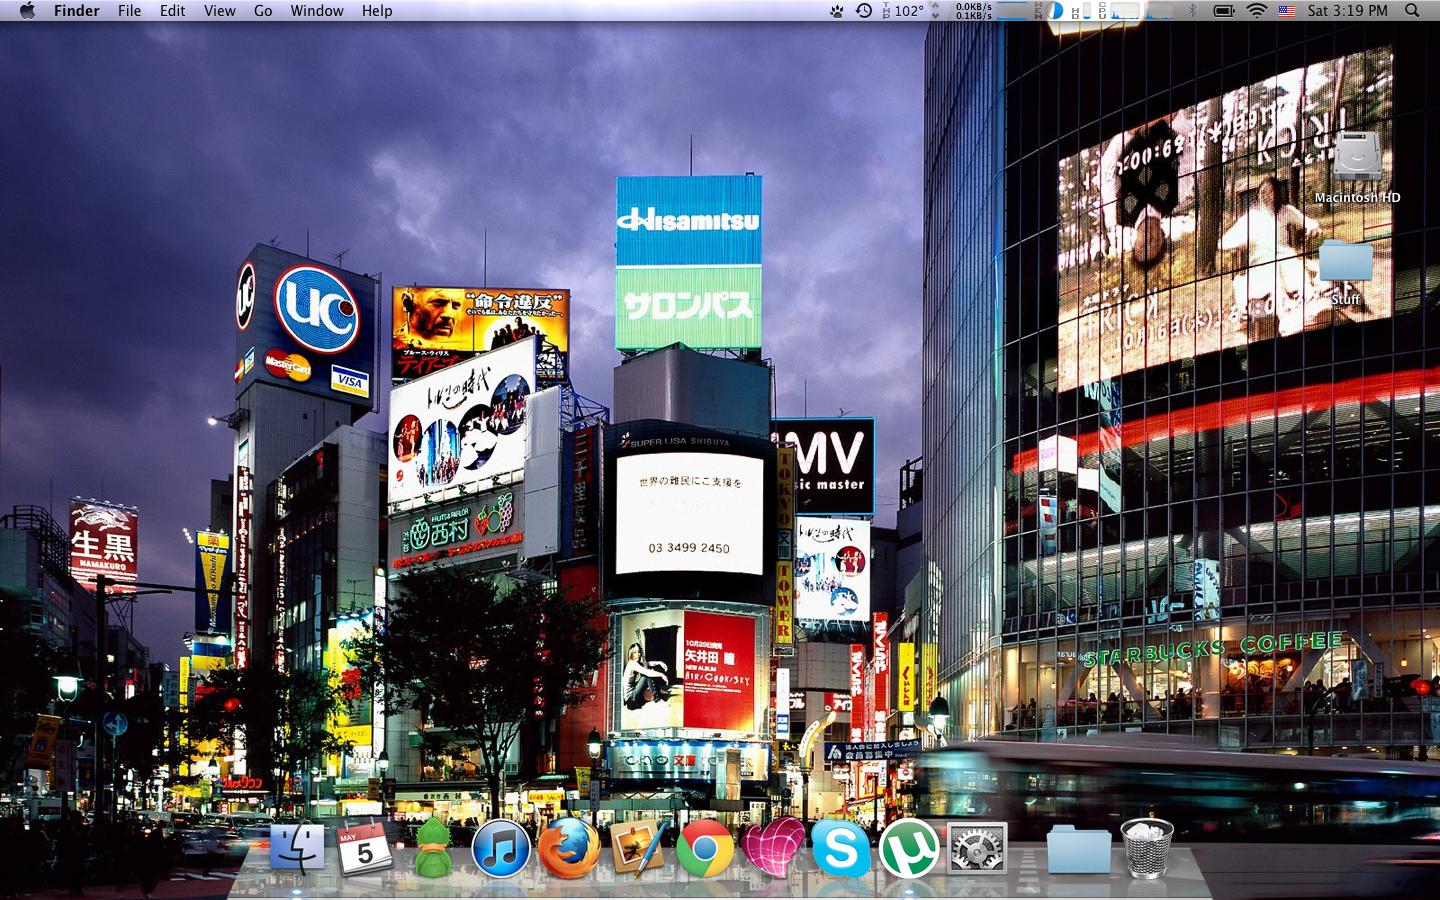Open the battery status menu
Image resolution: width=1440 pixels, height=900 pixels.
1224,10
